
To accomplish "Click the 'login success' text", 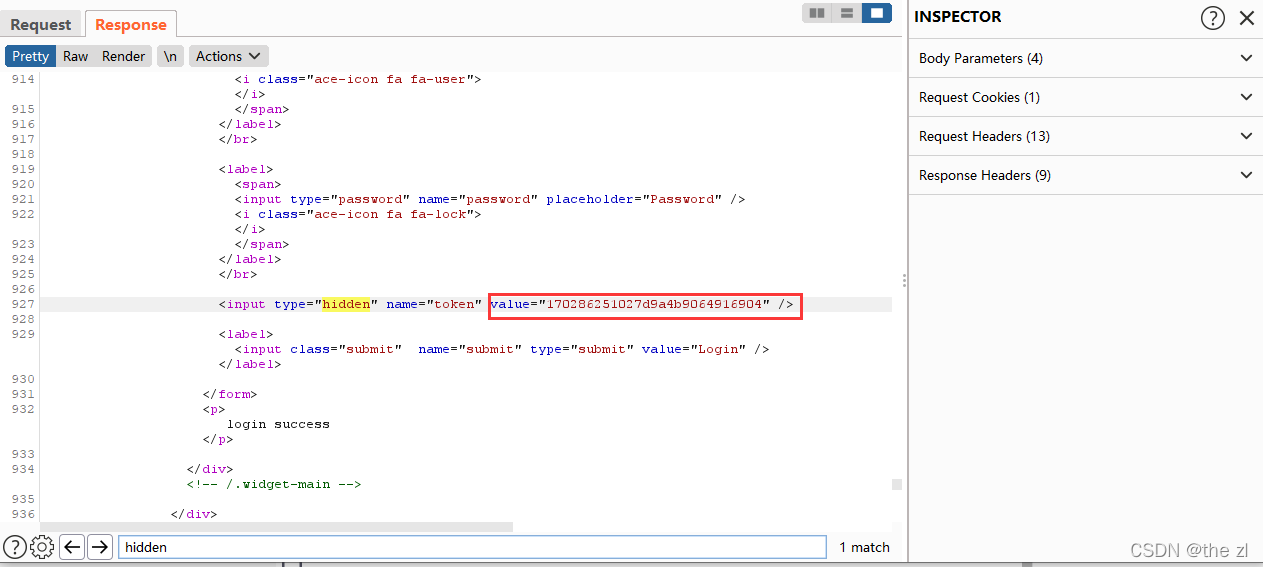I will [278, 424].
